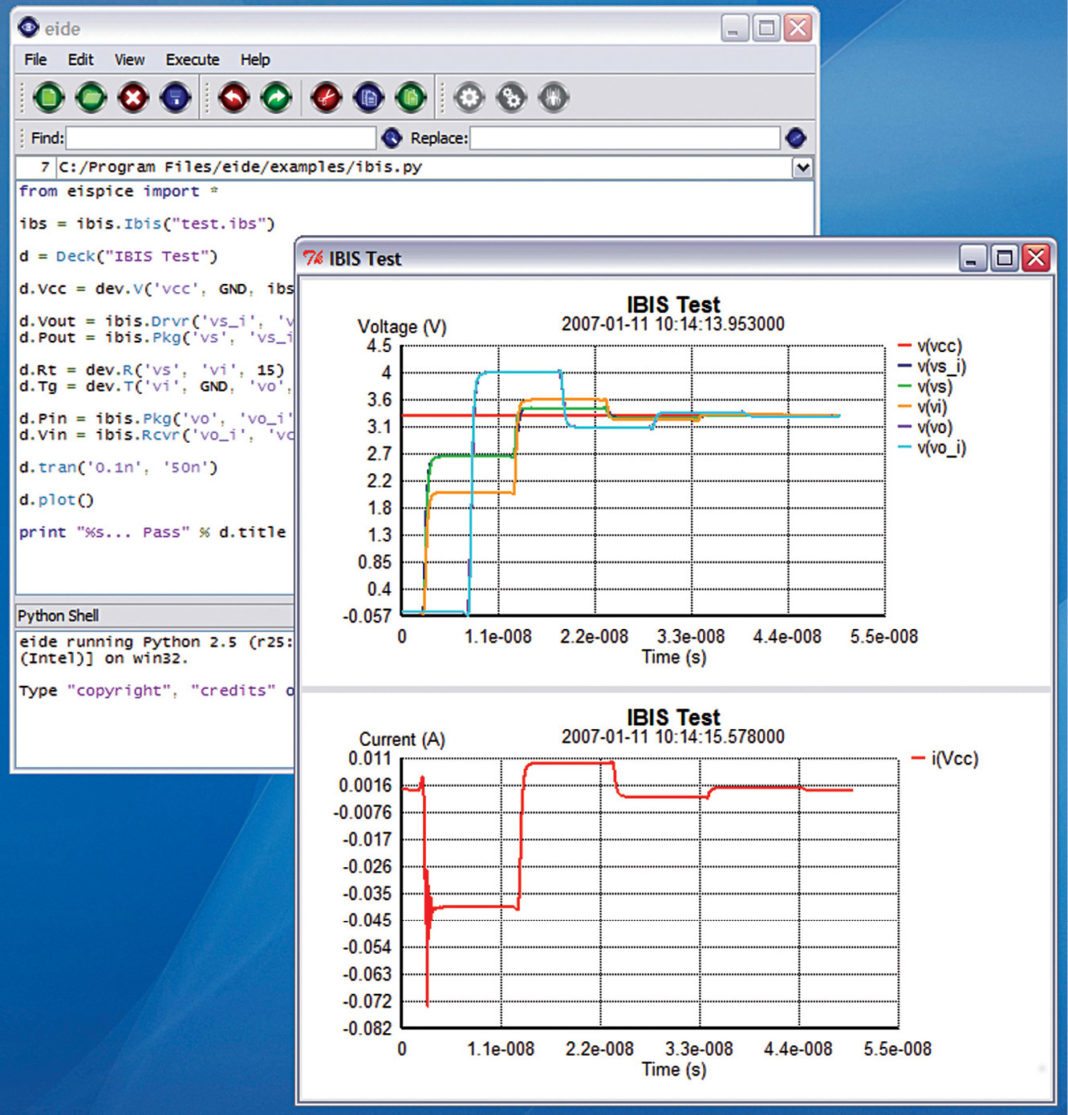Open the settings gear icon

pos(467,97)
